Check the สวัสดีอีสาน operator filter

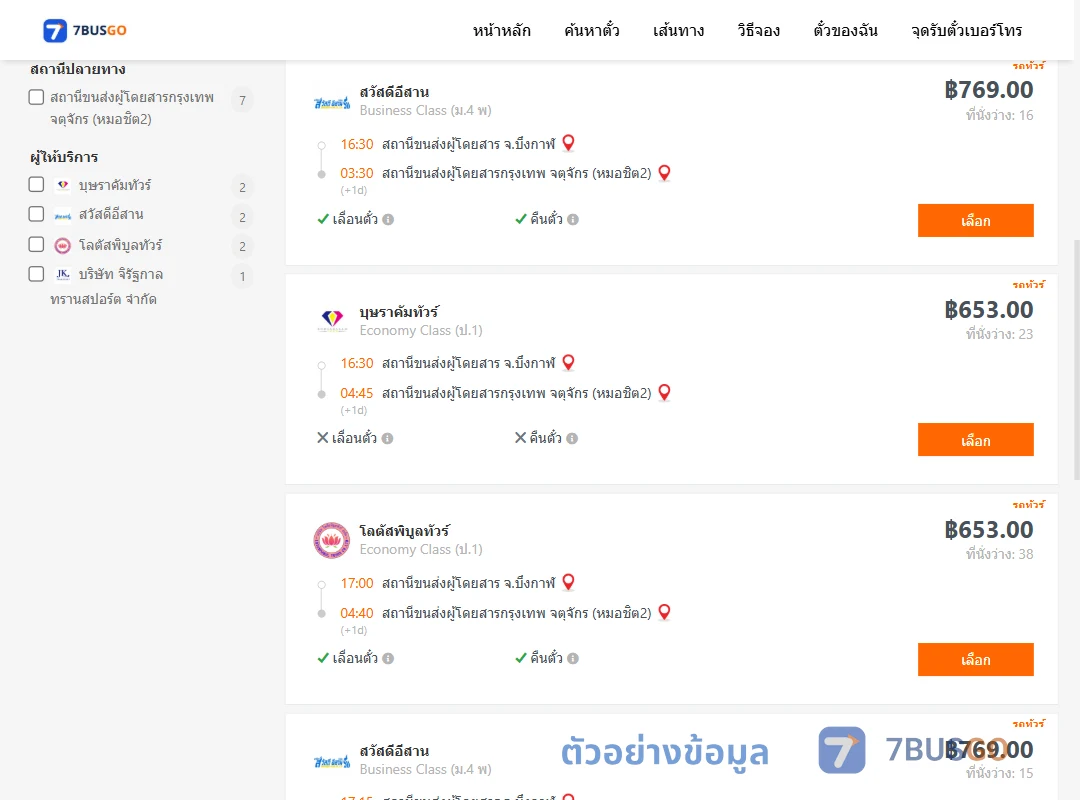37,214
